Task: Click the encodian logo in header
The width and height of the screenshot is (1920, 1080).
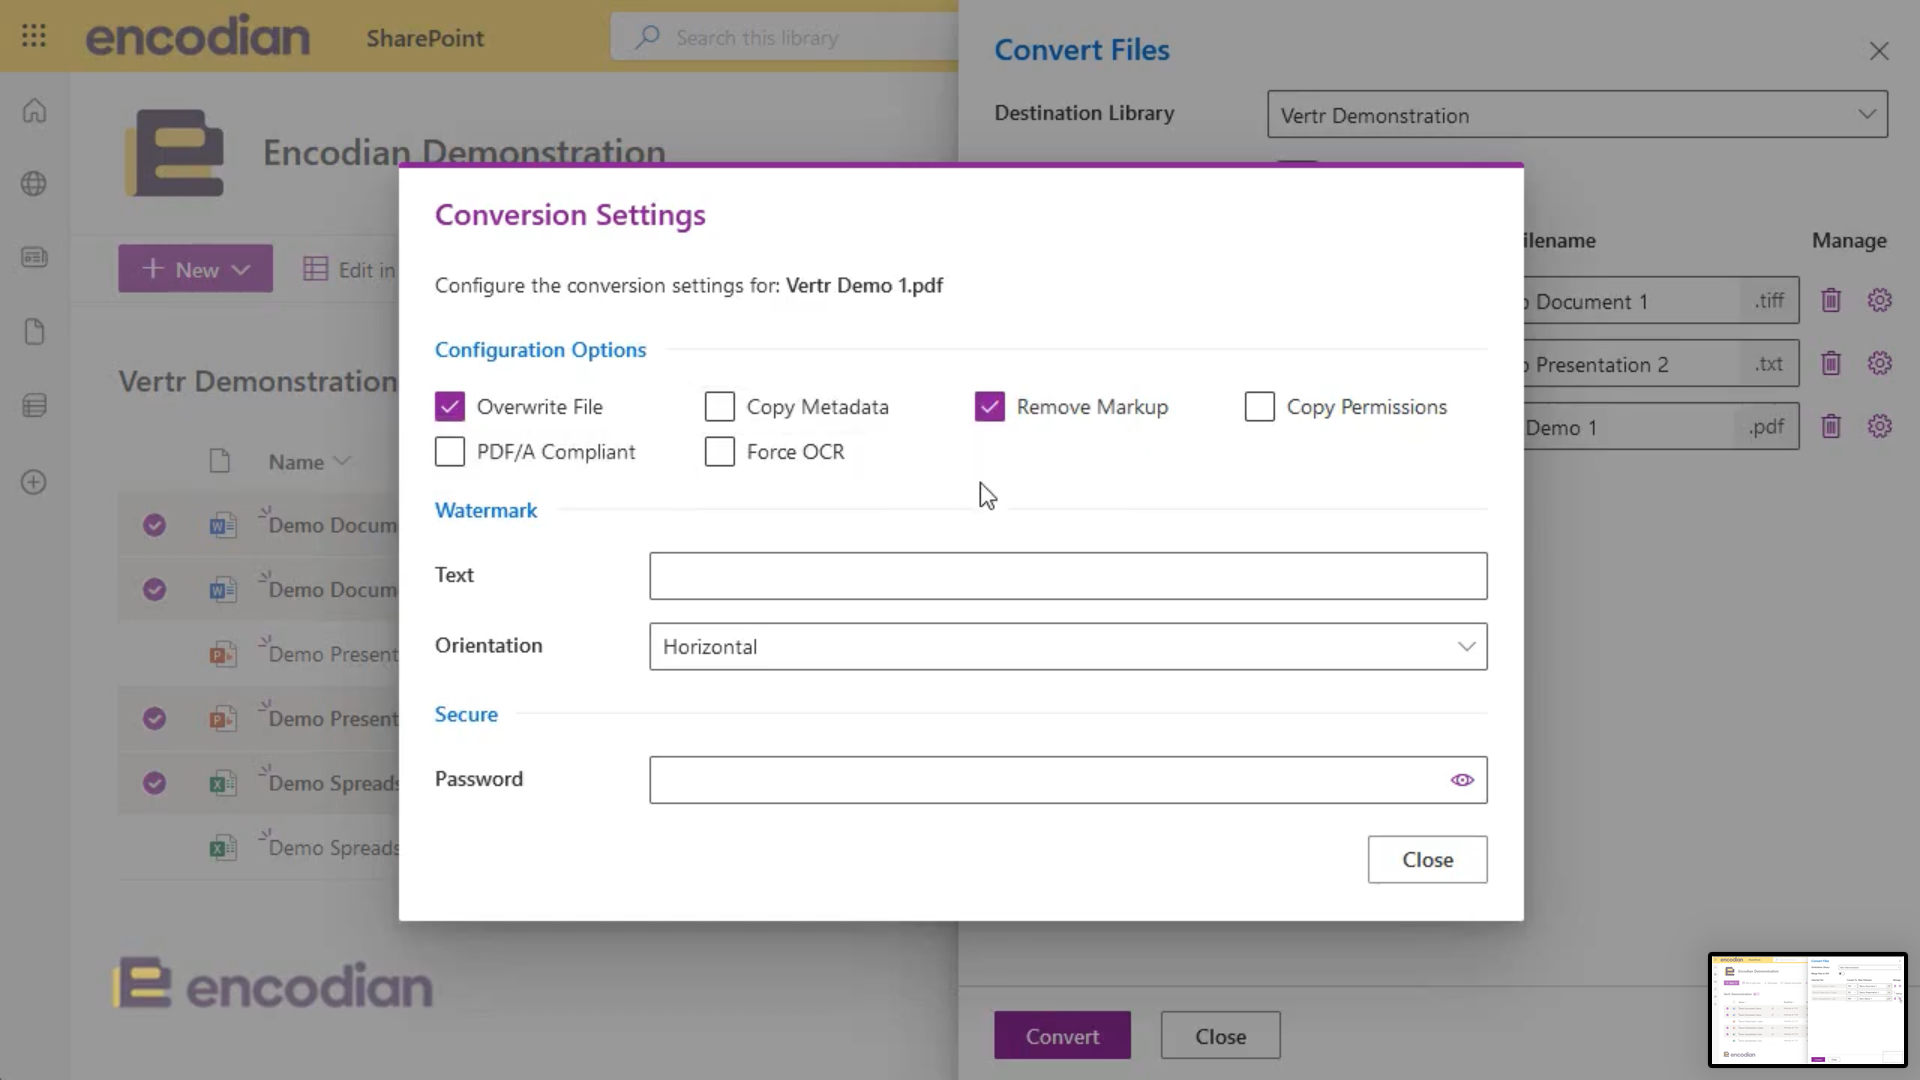Action: 198,36
